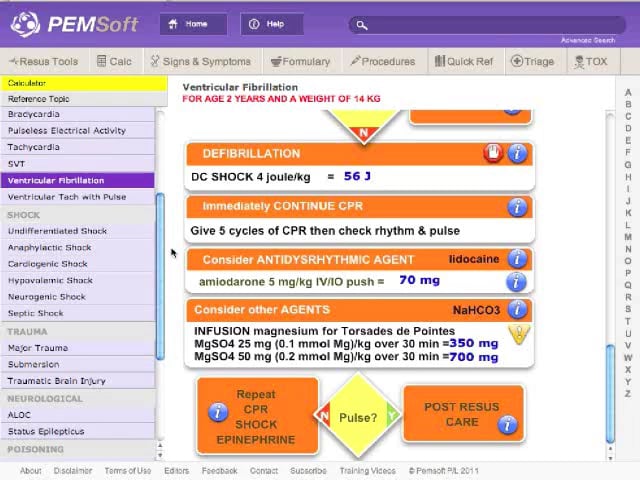Viewport: 640px width, 480px height.
Task: Open Calc tab
Action: [115, 62]
